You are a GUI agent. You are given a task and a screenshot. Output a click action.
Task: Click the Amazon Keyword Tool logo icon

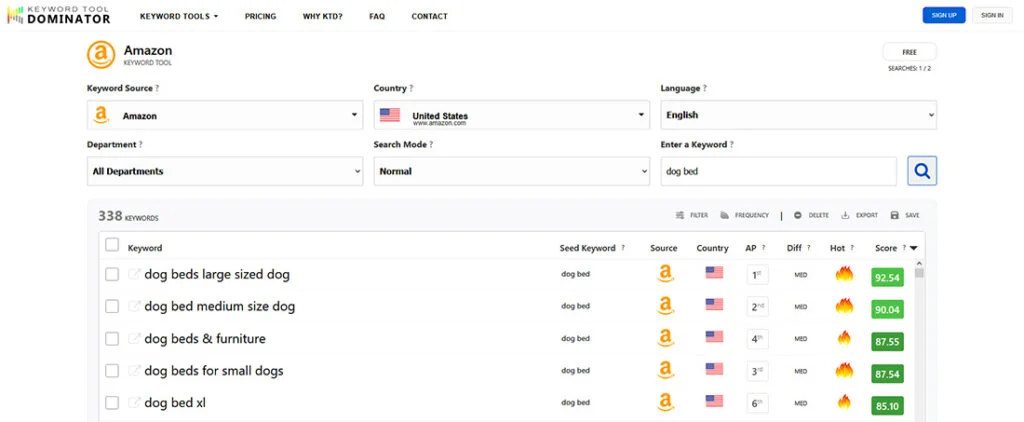tap(101, 55)
